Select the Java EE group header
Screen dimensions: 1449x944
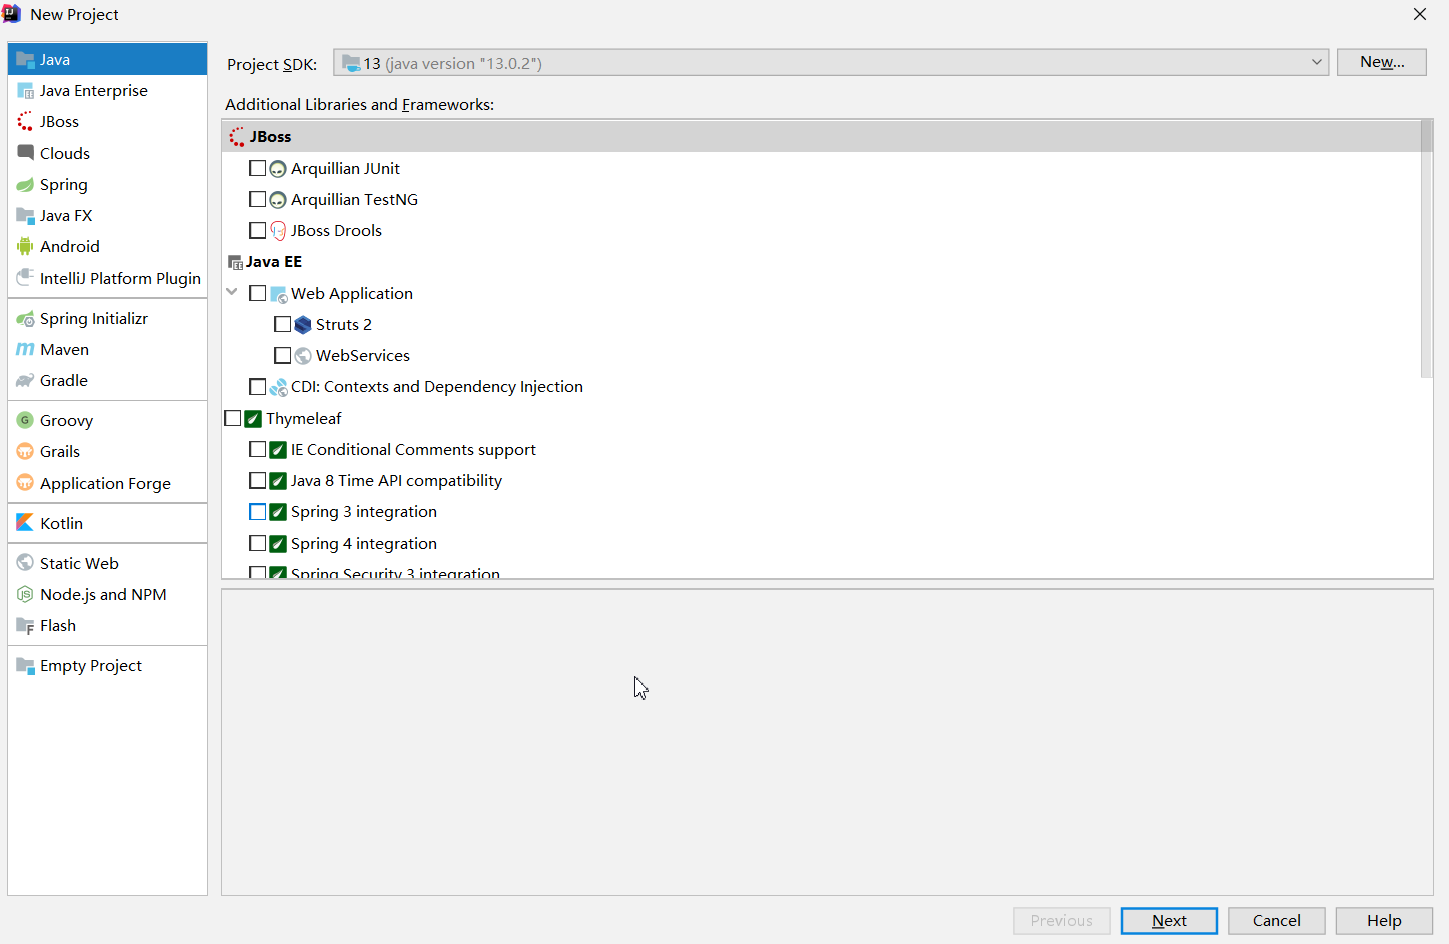[821, 262]
